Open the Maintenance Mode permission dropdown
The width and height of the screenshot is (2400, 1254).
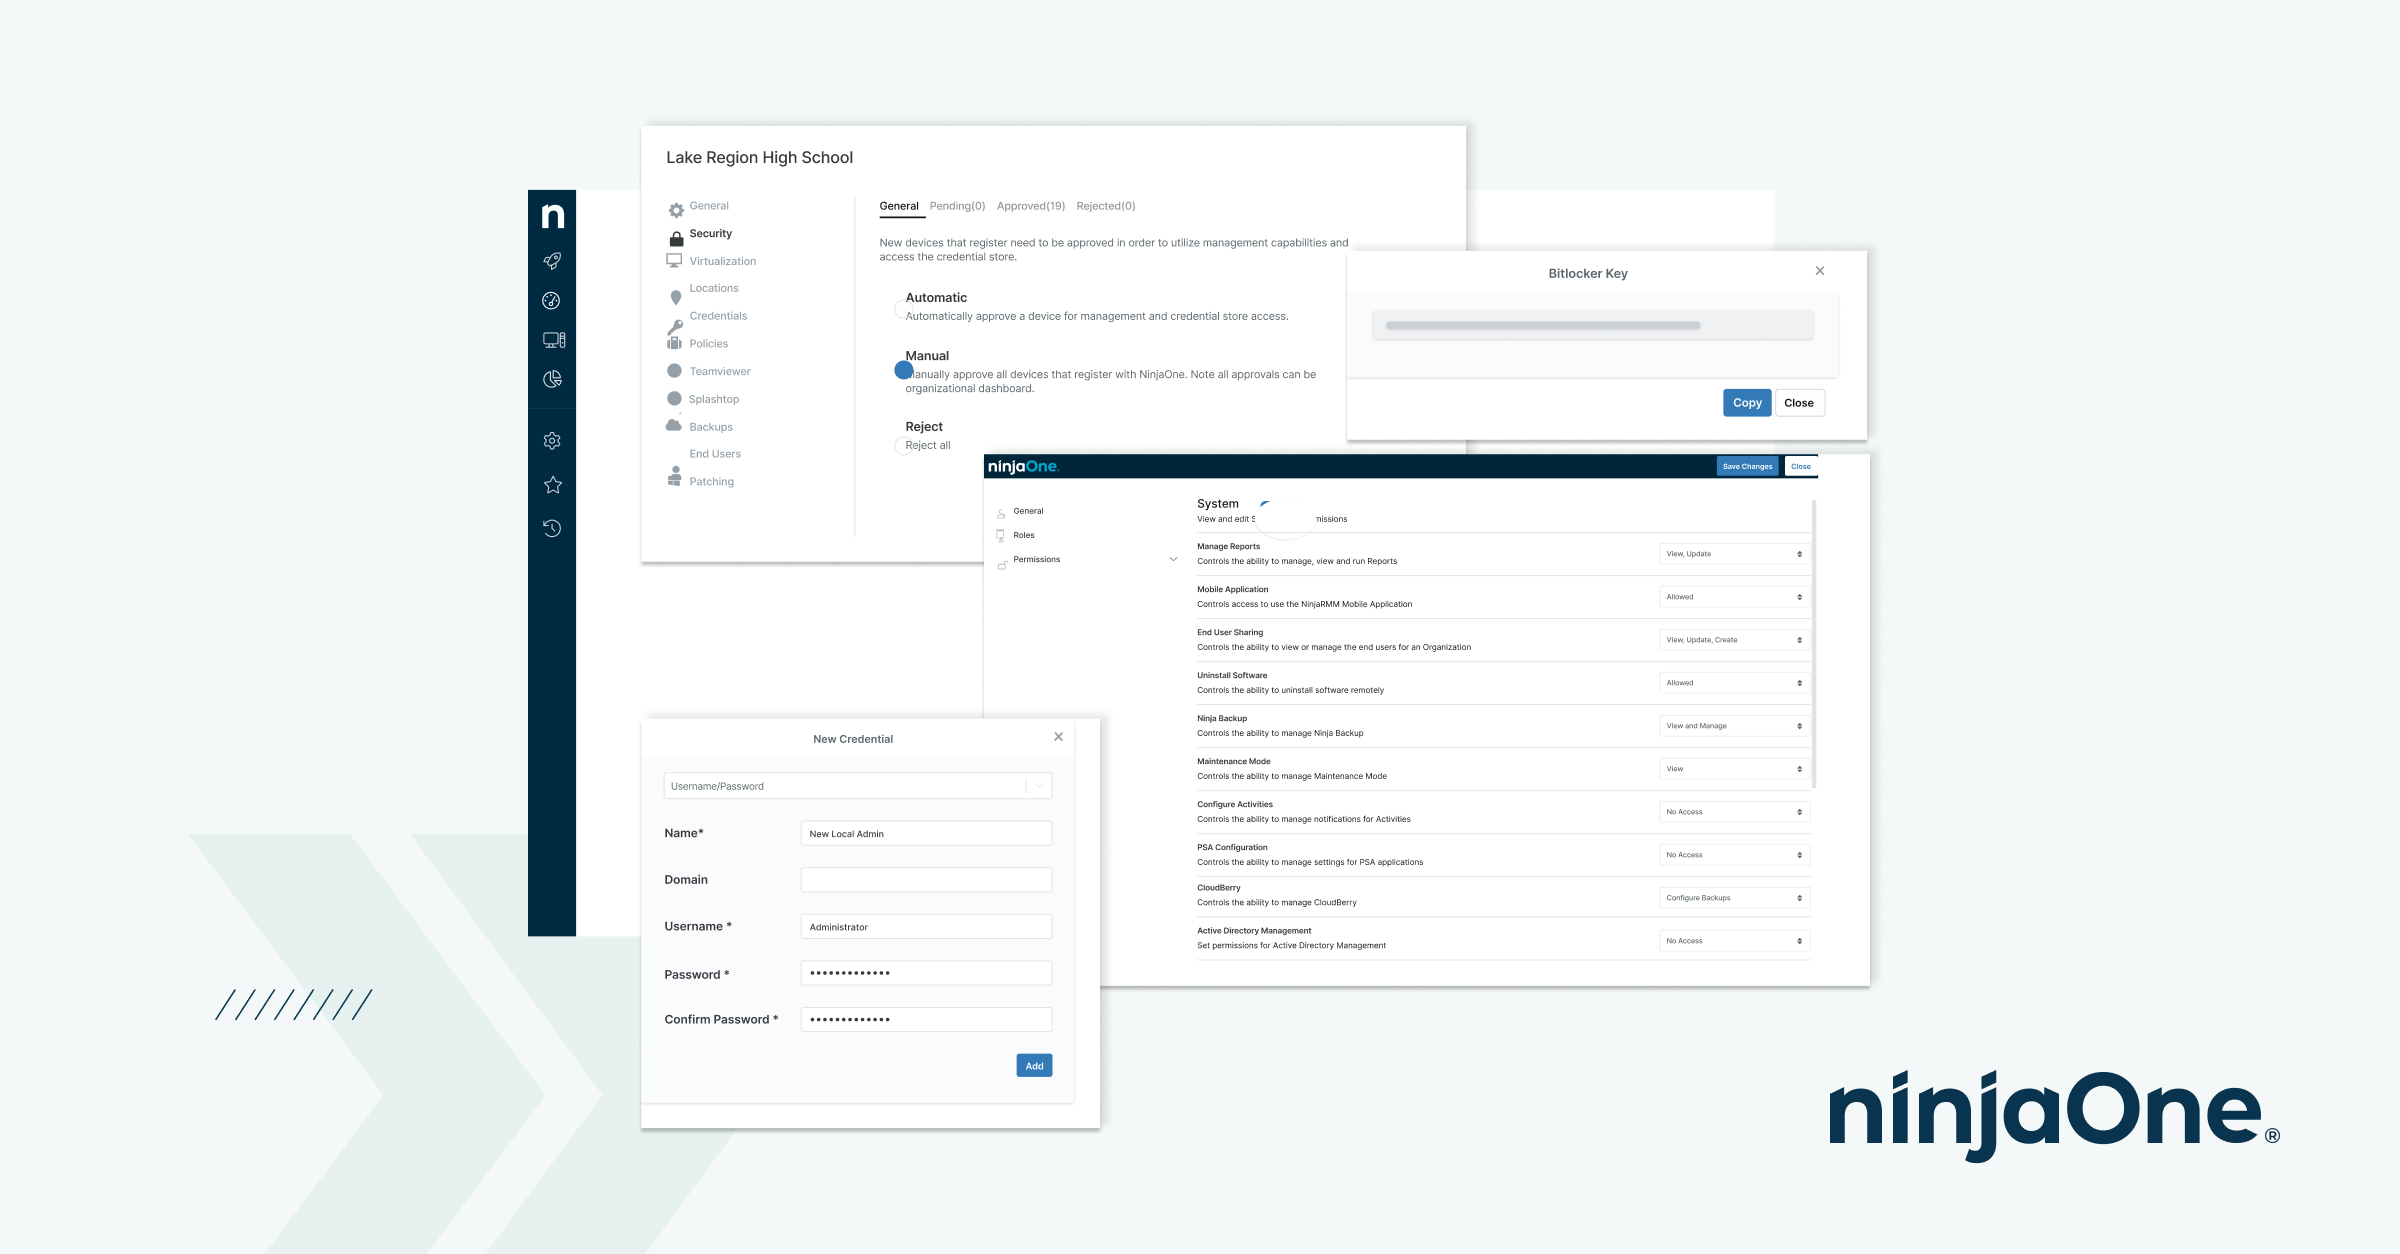pyautogui.click(x=1734, y=769)
